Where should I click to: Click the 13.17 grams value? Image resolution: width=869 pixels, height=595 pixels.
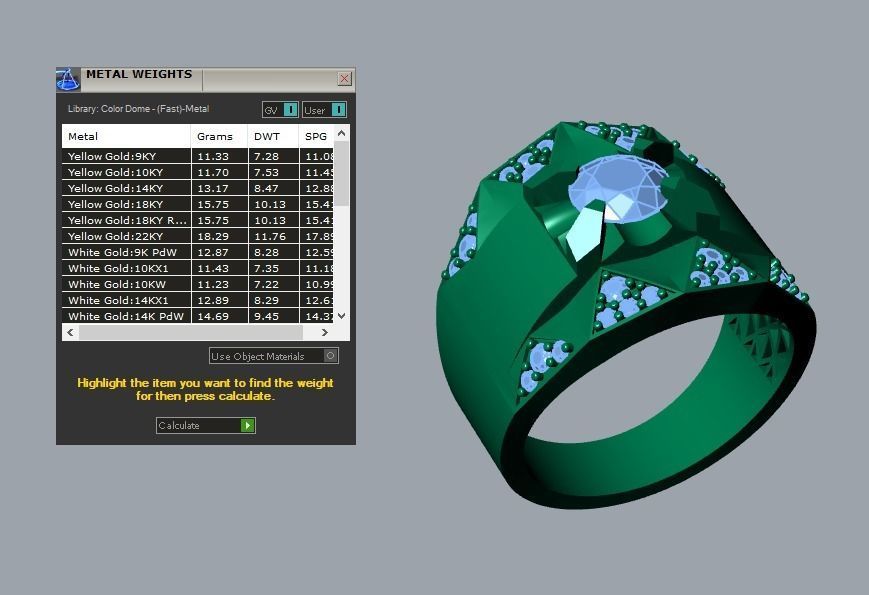point(213,188)
